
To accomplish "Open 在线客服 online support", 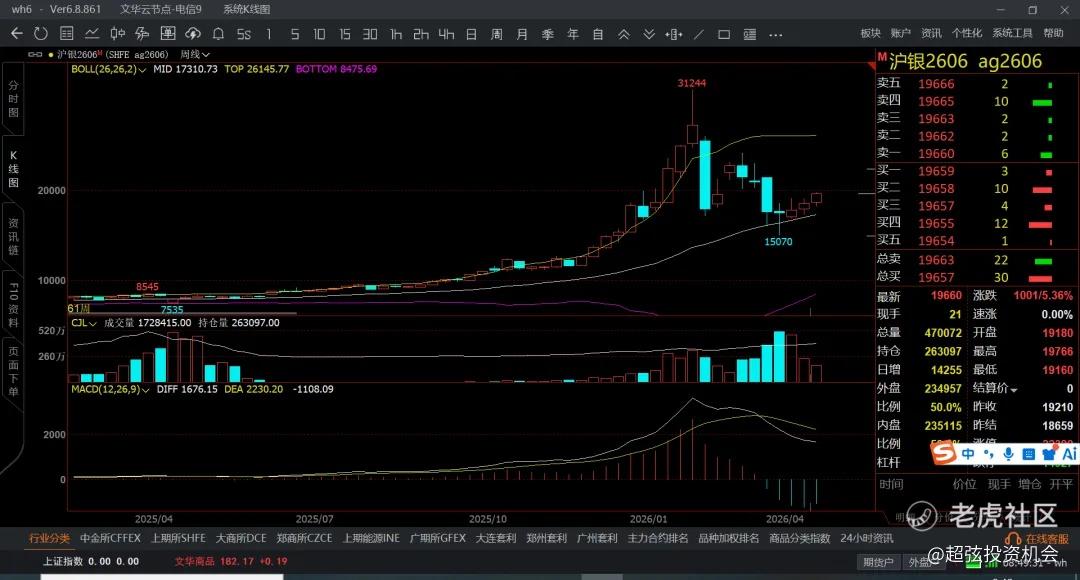I will (x=1038, y=539).
